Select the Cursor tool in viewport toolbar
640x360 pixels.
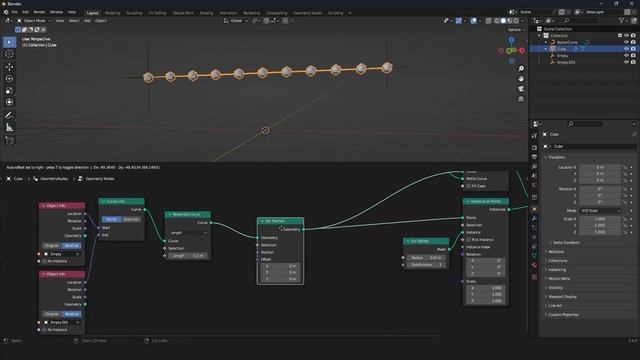coord(9,54)
